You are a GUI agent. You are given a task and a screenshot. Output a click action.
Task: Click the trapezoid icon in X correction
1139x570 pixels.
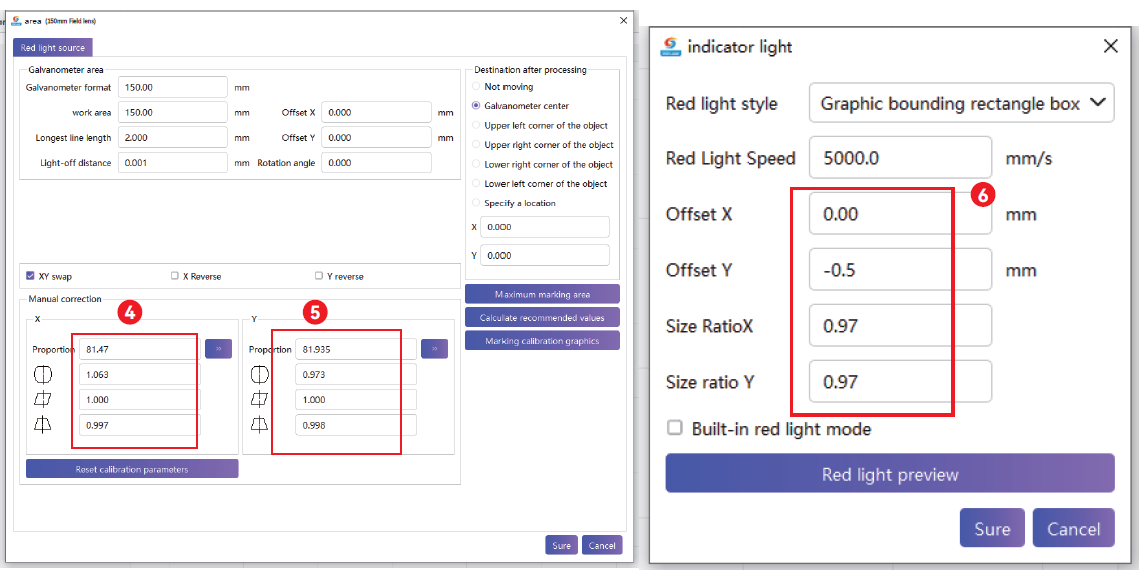[x=41, y=425]
